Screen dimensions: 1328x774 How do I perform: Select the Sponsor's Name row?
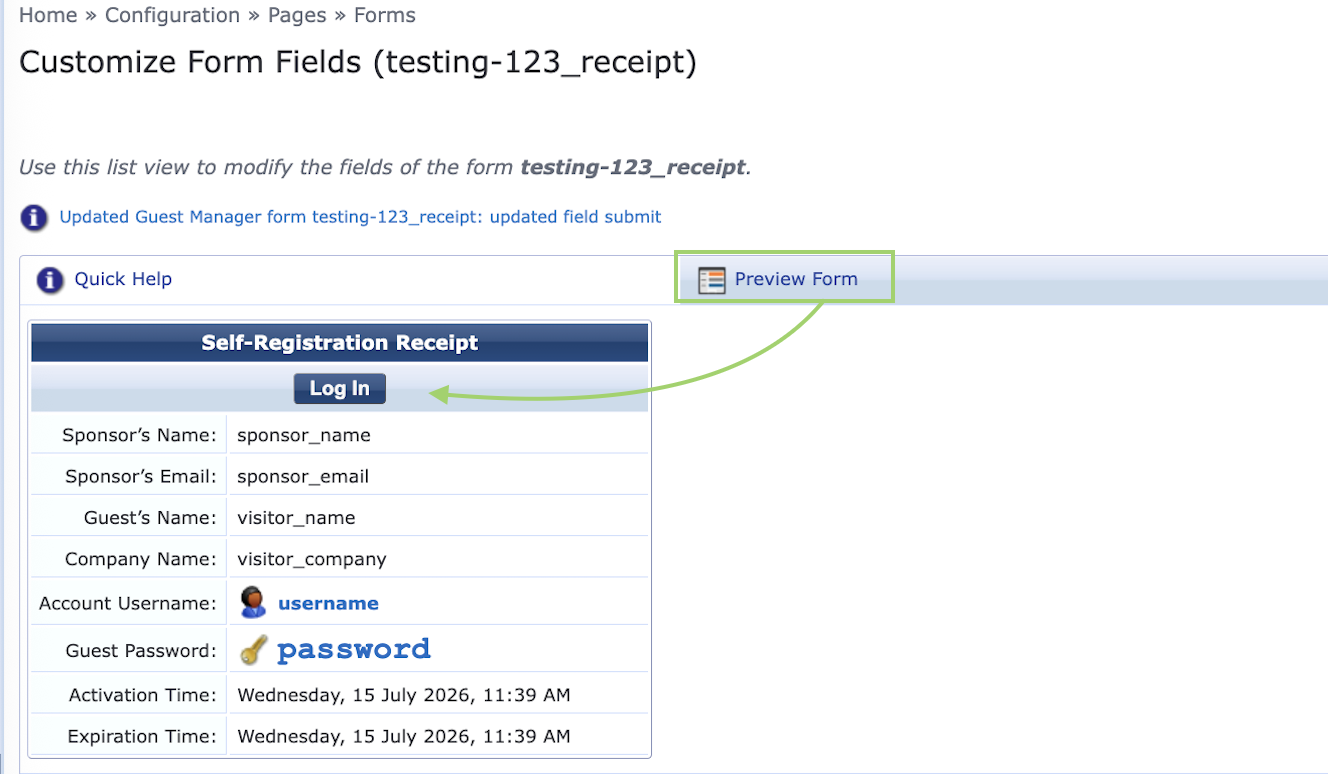(x=340, y=435)
